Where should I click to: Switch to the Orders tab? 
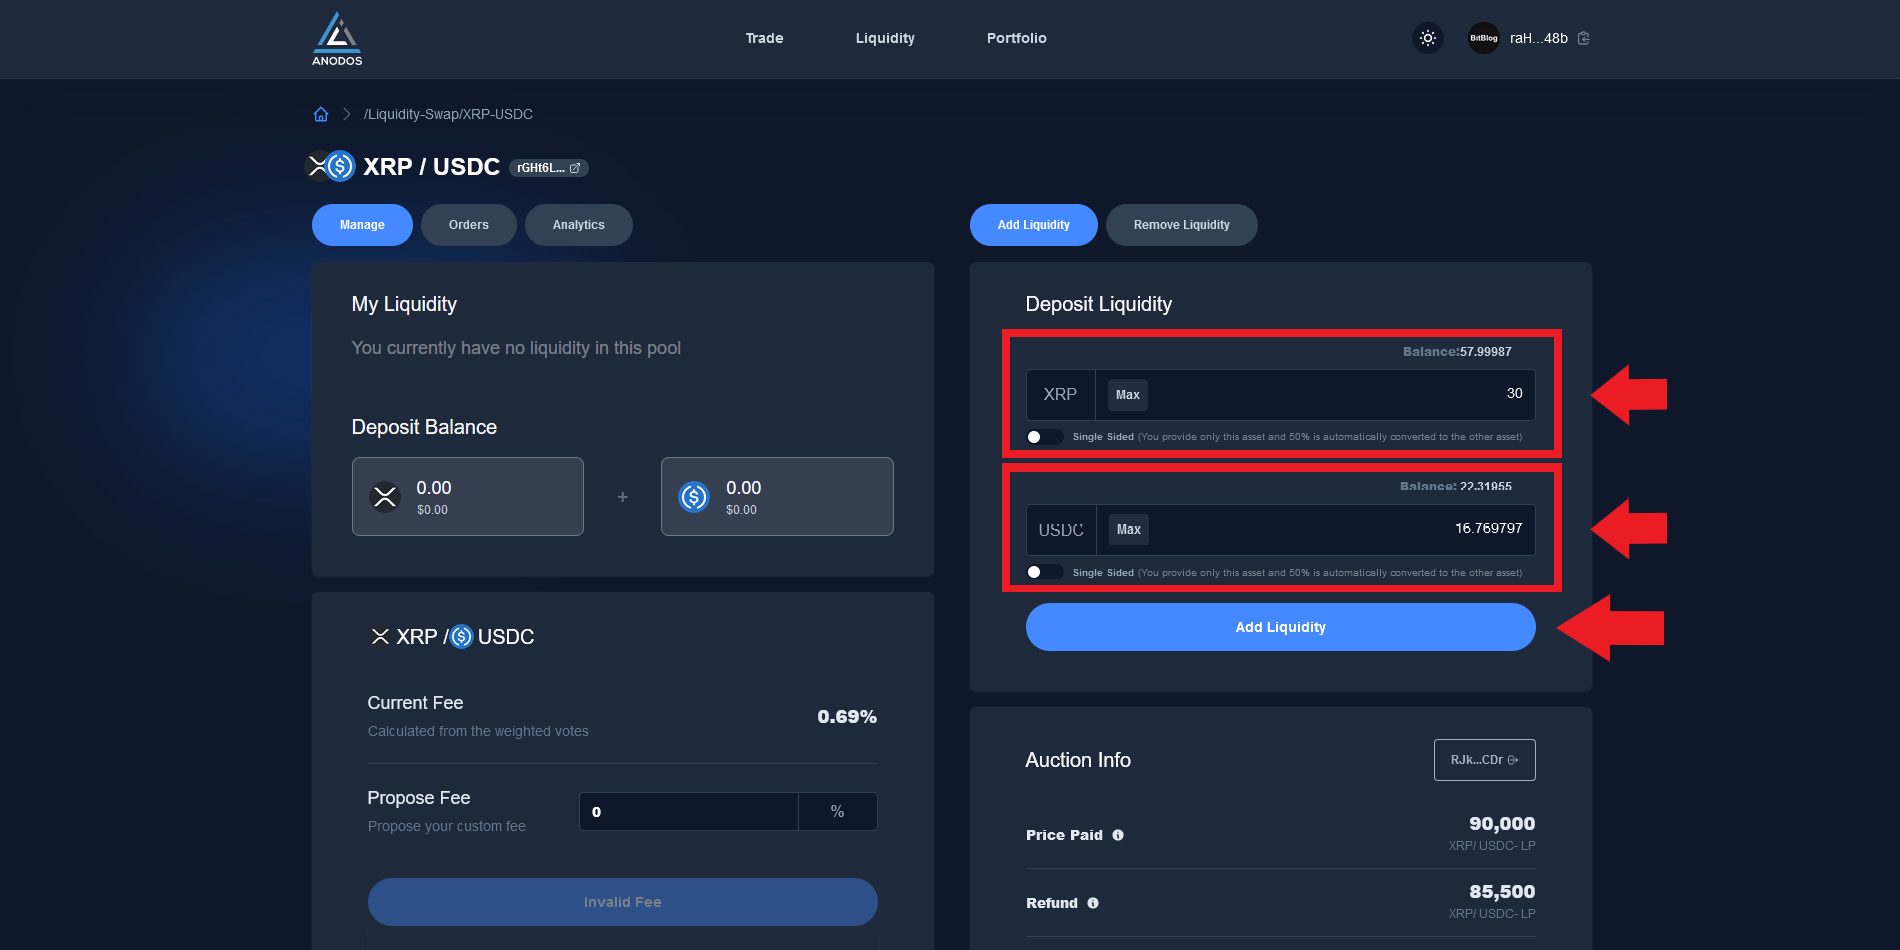pyautogui.click(x=468, y=225)
